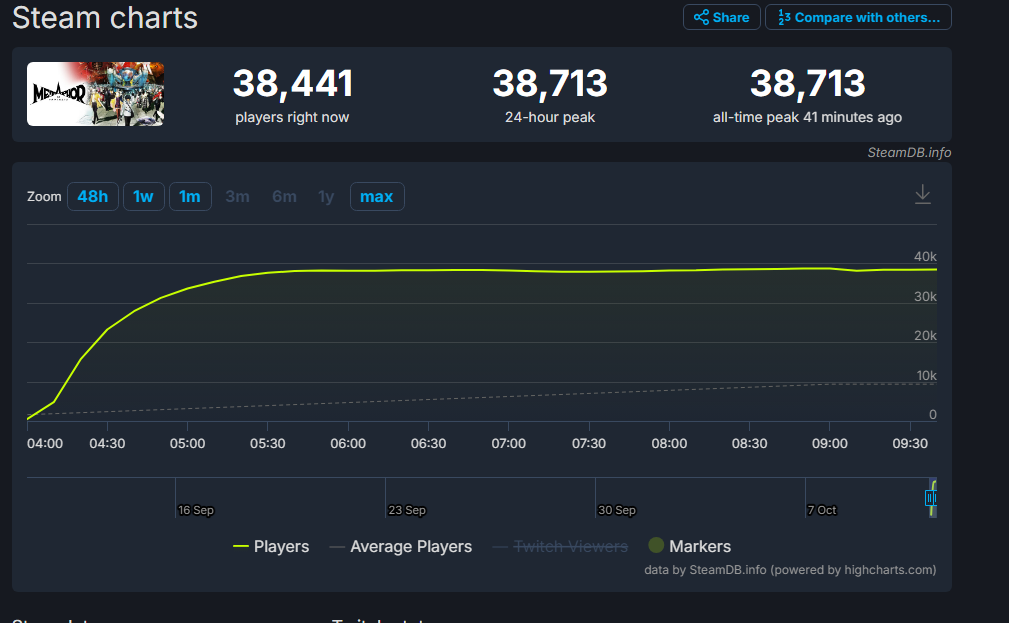The image size is (1009, 623).
Task: Set chart zoom to max
Action: 377,196
